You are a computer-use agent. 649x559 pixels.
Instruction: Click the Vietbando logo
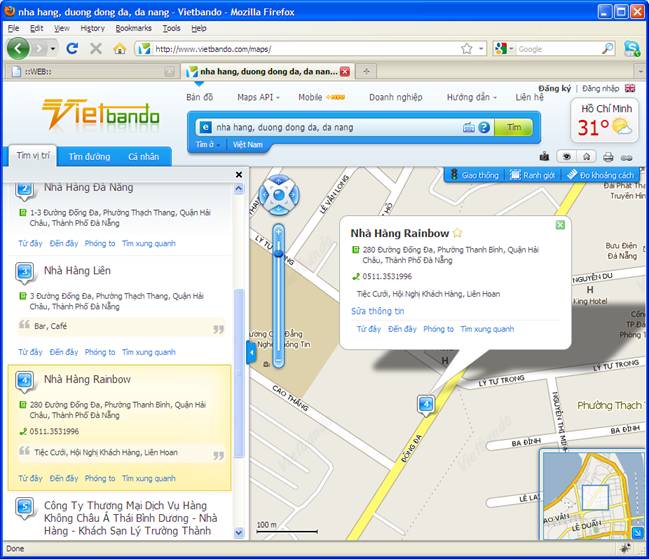pyautogui.click(x=101, y=115)
